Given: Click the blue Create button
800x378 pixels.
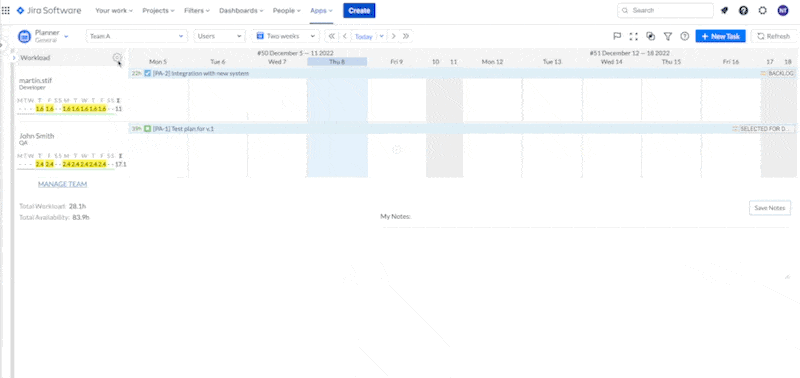Looking at the screenshot, I should coord(359,10).
